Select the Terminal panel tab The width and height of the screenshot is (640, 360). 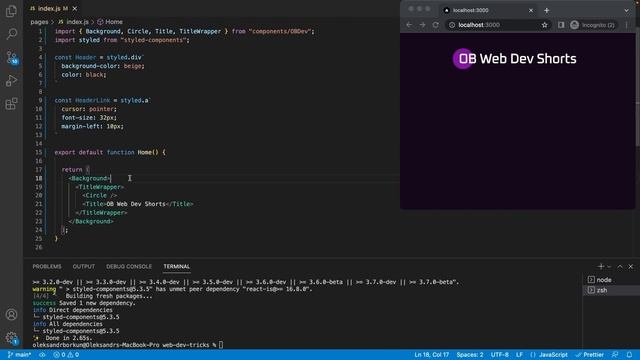177,267
